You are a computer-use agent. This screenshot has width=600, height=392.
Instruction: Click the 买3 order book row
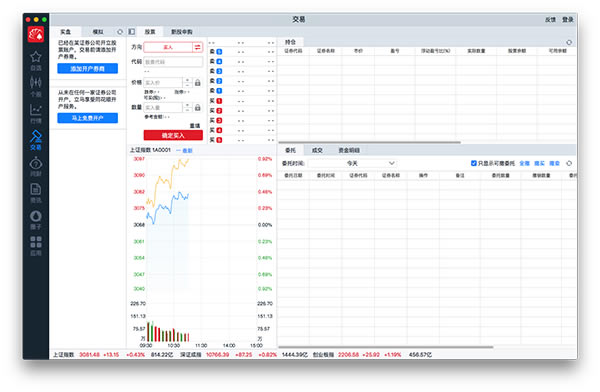click(x=242, y=120)
